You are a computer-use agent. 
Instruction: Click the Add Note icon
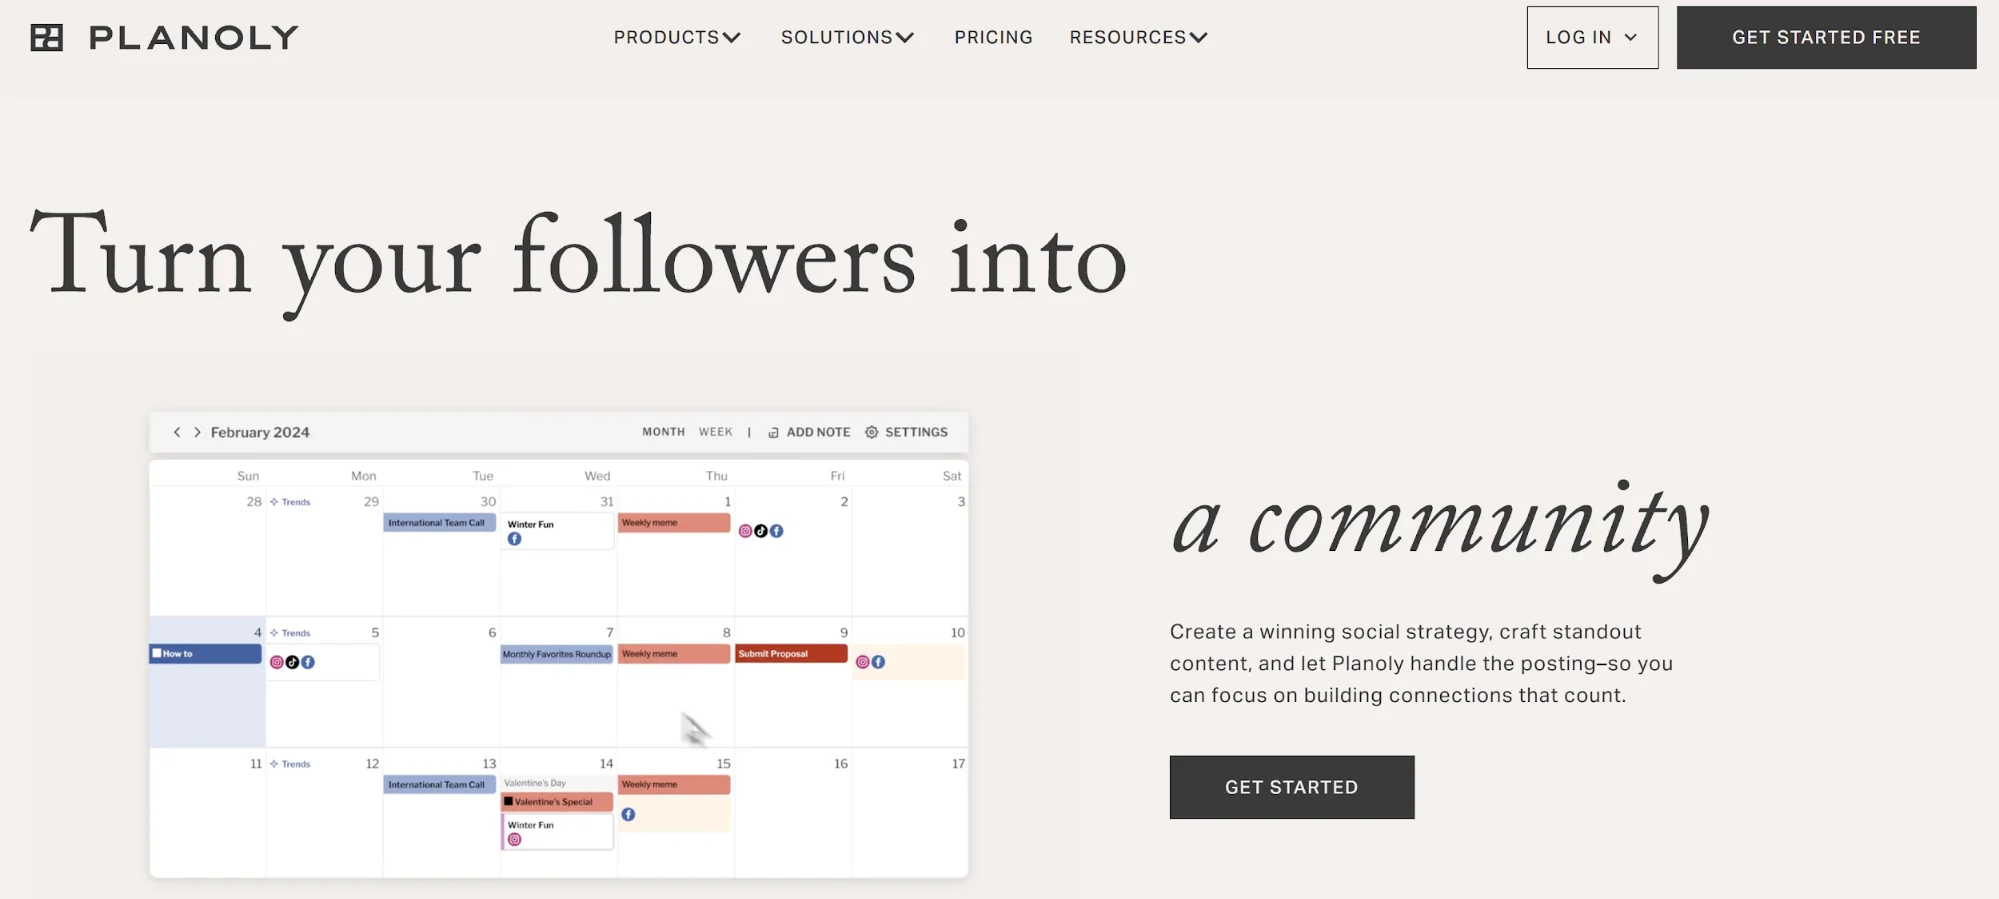(774, 432)
